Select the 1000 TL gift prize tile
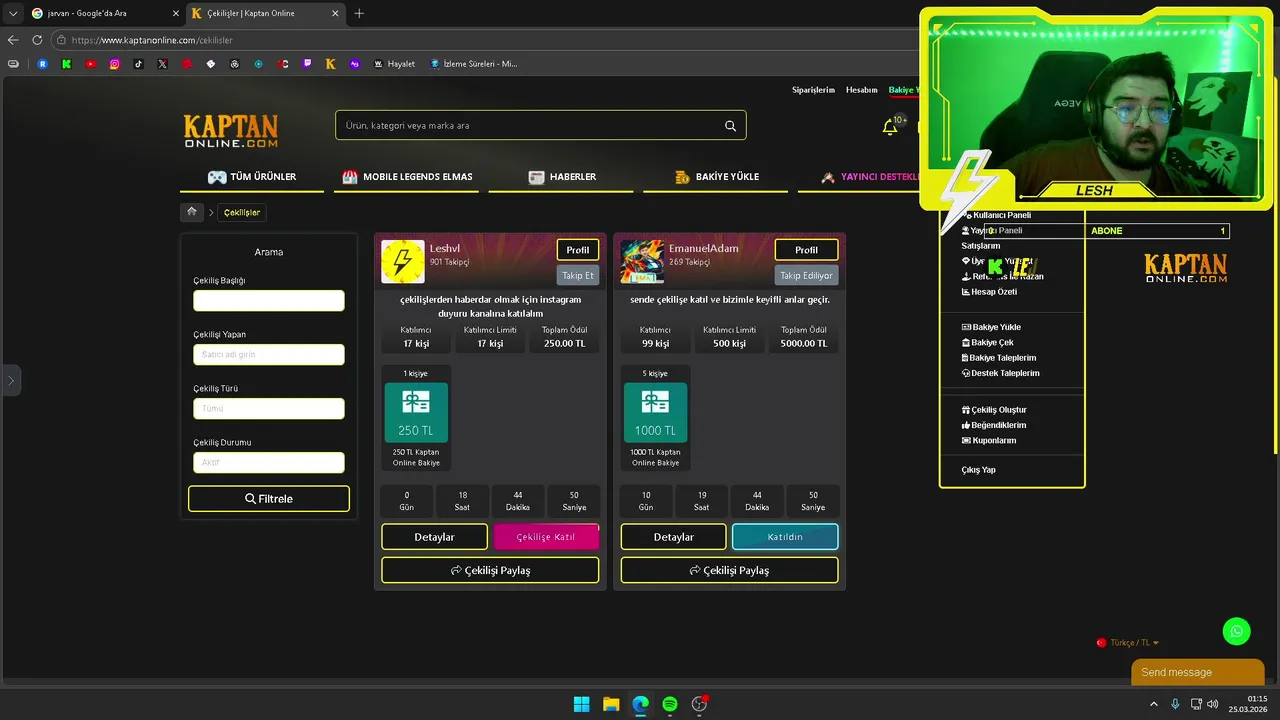This screenshot has height=720, width=1280. 655,412
